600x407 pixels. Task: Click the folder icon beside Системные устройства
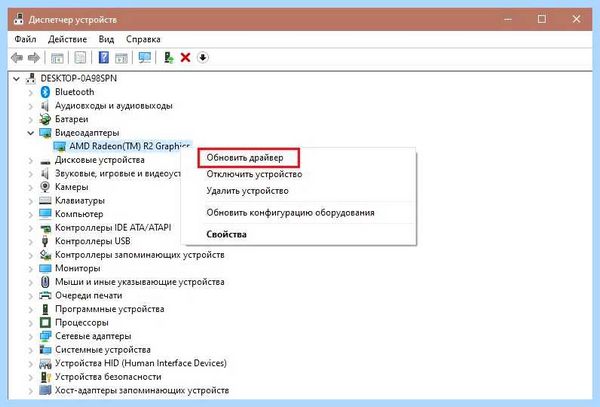click(x=45, y=350)
